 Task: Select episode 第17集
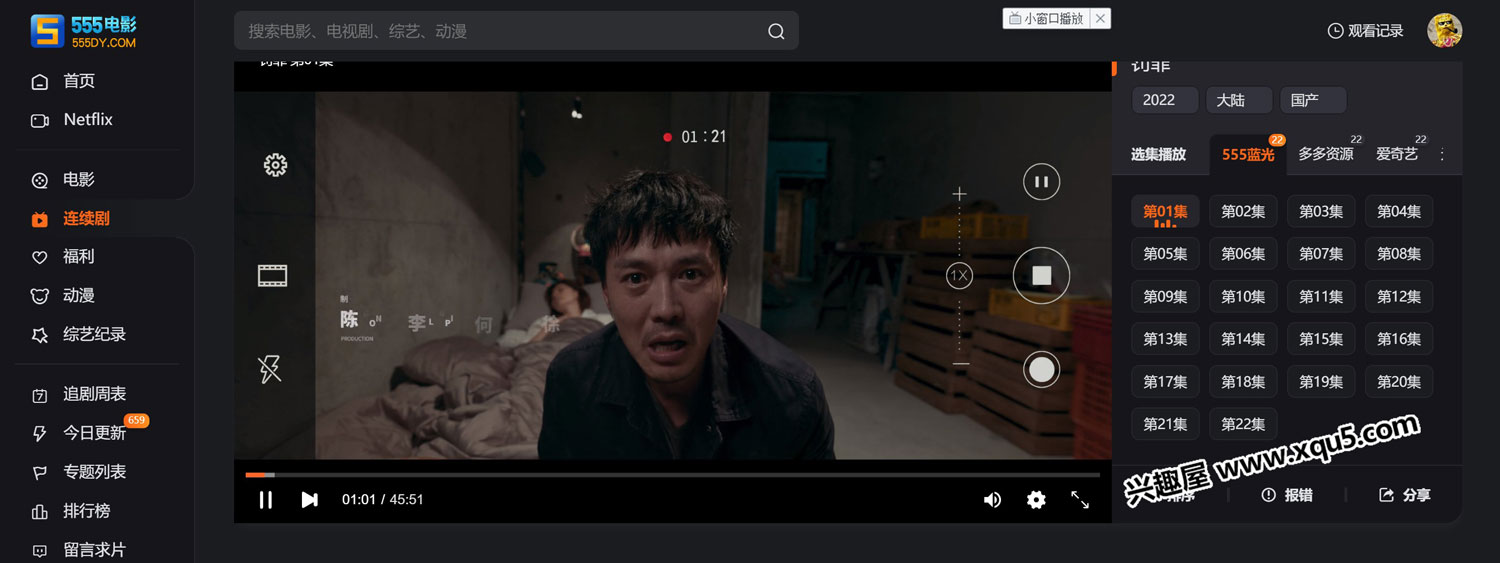(1165, 382)
